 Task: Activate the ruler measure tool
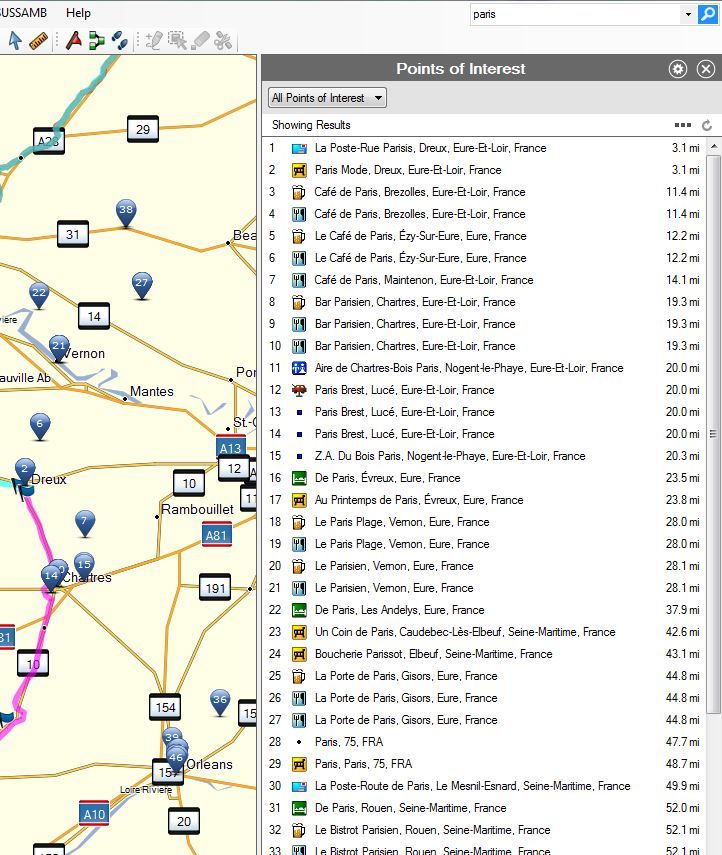(x=39, y=40)
